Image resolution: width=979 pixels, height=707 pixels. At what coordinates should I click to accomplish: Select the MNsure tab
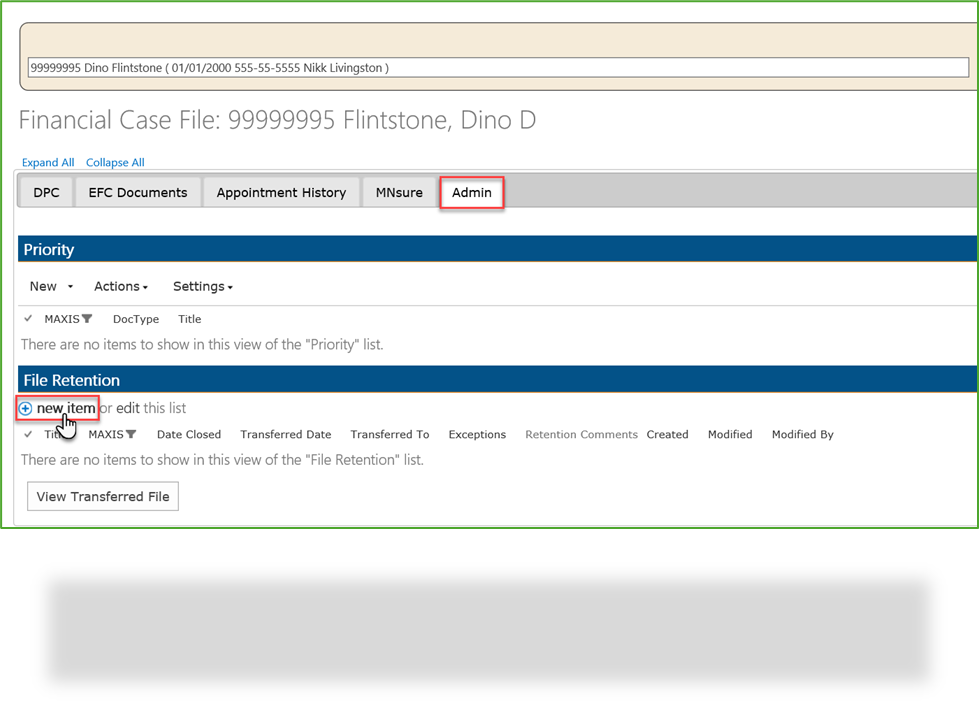tap(398, 192)
